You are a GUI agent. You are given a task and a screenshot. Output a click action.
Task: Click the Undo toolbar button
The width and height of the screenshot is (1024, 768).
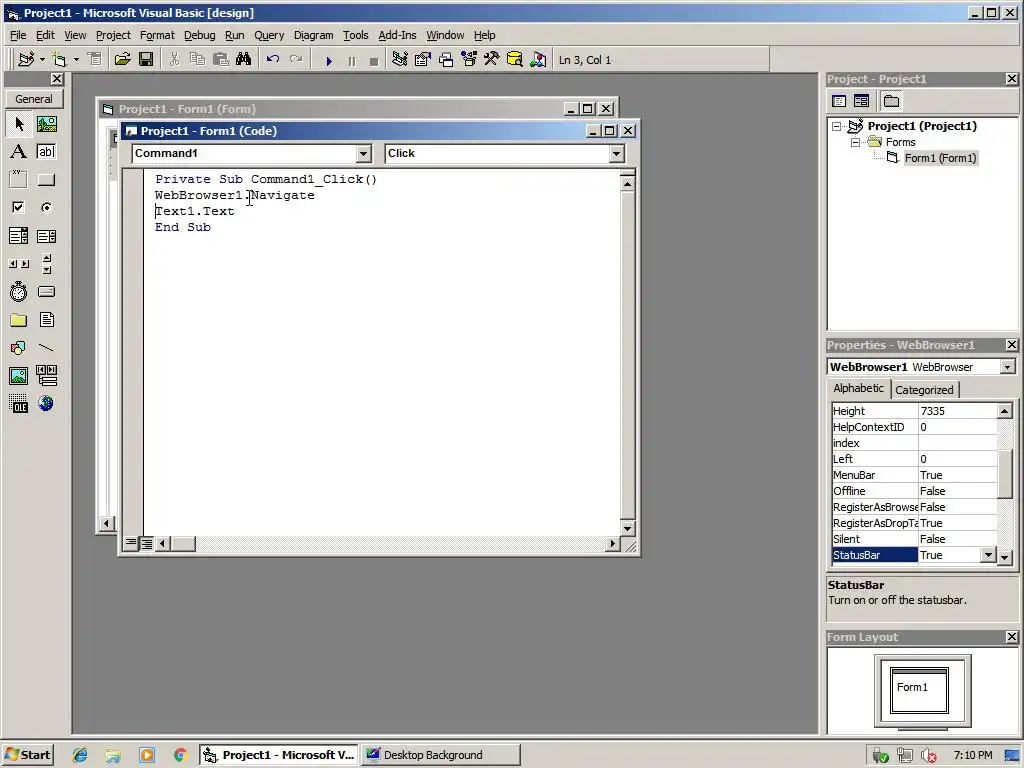tap(272, 59)
